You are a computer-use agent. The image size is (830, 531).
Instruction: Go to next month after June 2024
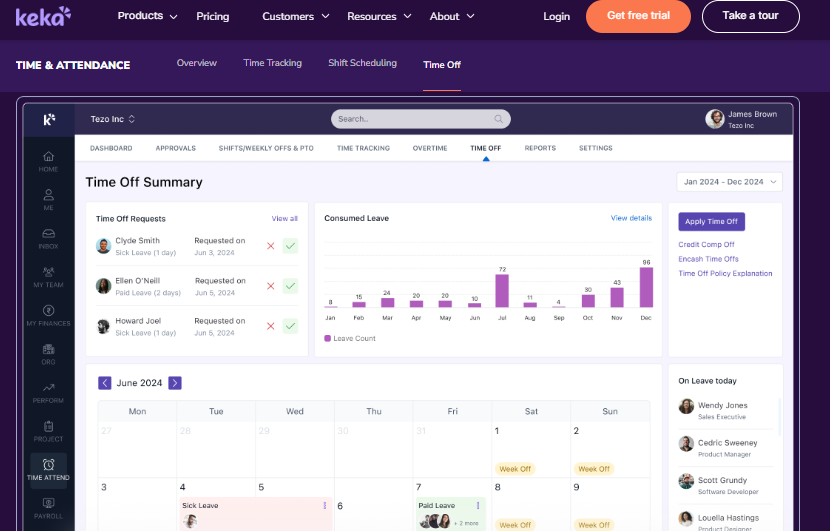(x=175, y=383)
